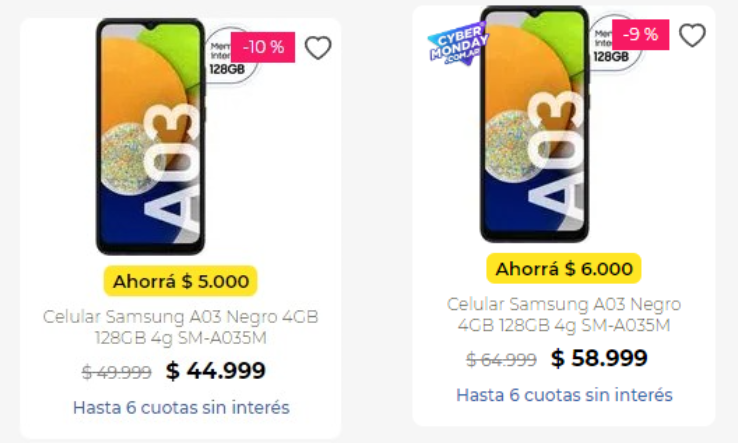Open the left Samsung A03 phone image
This screenshot has height=443, width=738.
(150, 137)
